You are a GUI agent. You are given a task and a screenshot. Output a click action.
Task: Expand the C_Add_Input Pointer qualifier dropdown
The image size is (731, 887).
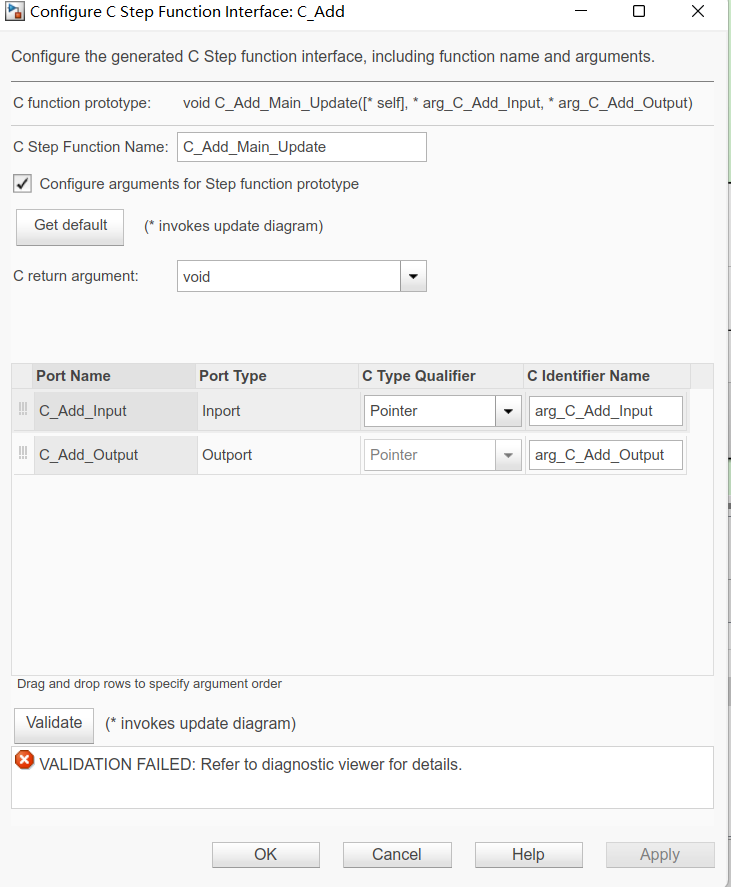508,411
